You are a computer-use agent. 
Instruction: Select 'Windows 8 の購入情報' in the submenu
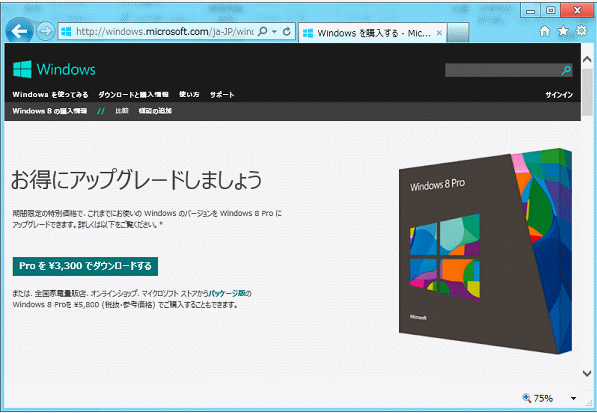pos(49,111)
